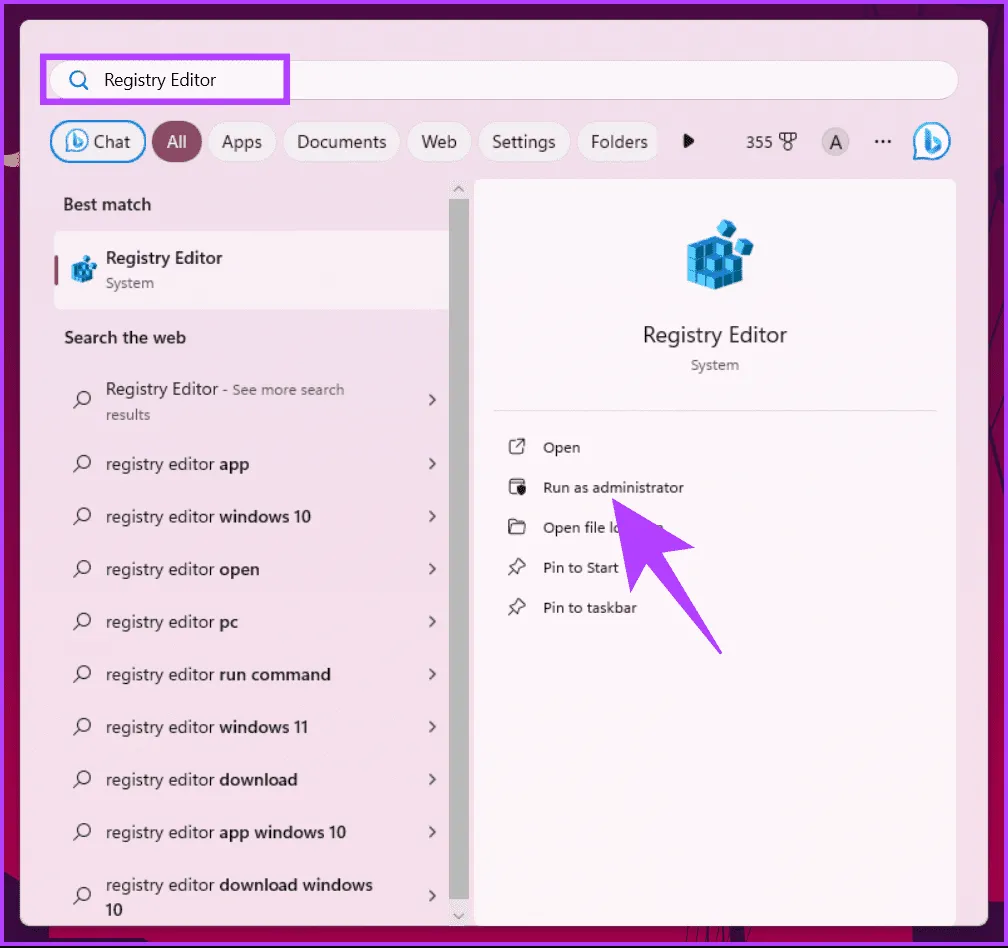Switch to the Apps filter tab
1008x948 pixels.
tap(241, 142)
